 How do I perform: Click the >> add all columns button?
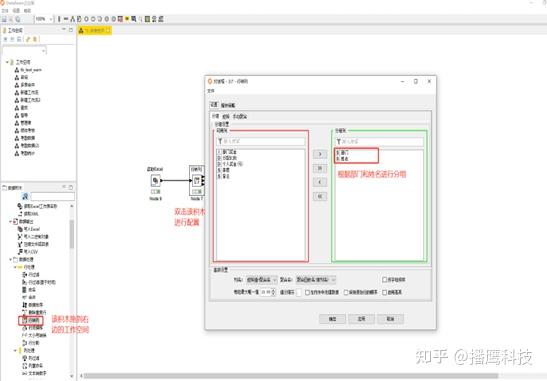tap(320, 168)
